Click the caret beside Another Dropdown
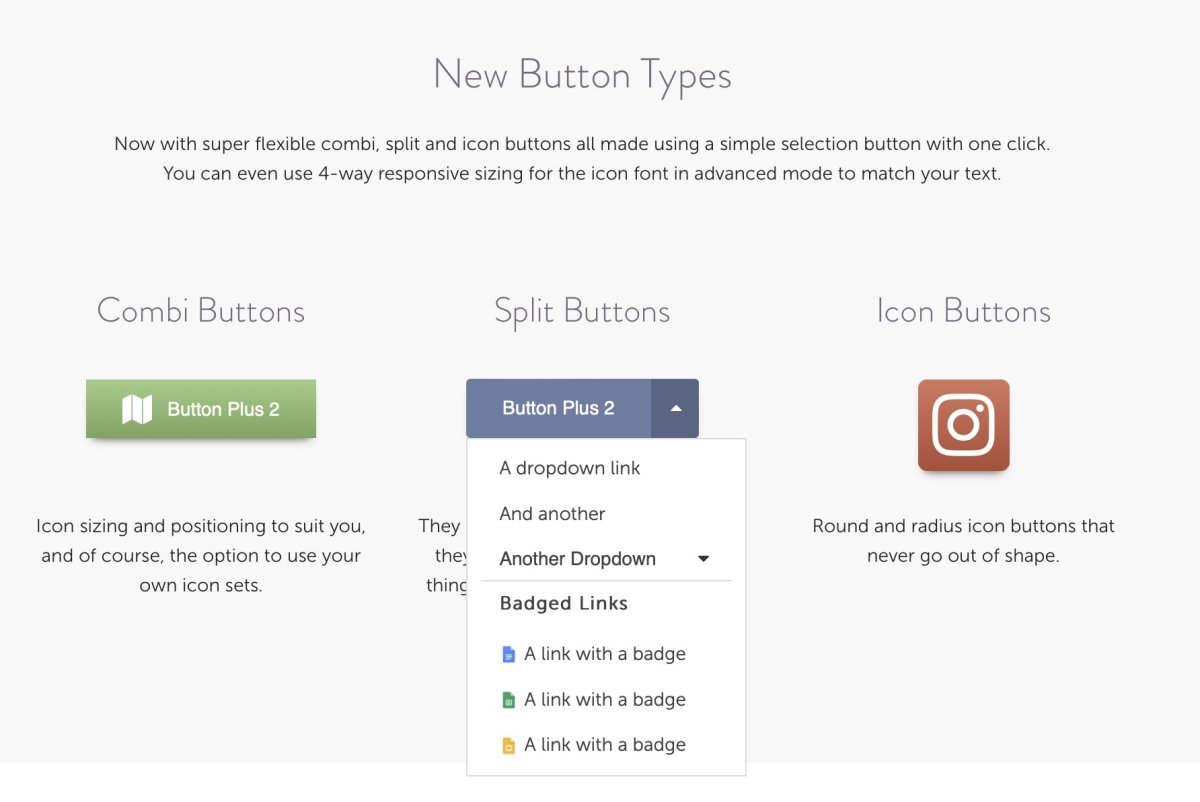The height and width of the screenshot is (802, 1200). point(703,559)
